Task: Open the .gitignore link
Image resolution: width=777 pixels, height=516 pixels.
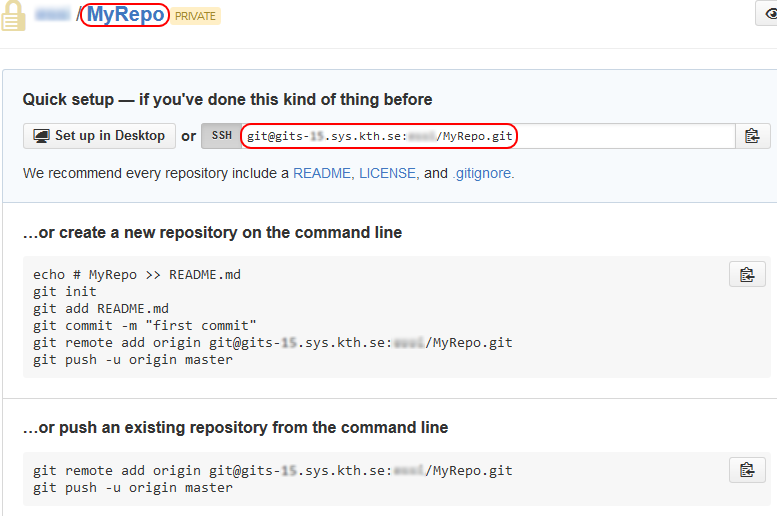Action: click(483, 173)
